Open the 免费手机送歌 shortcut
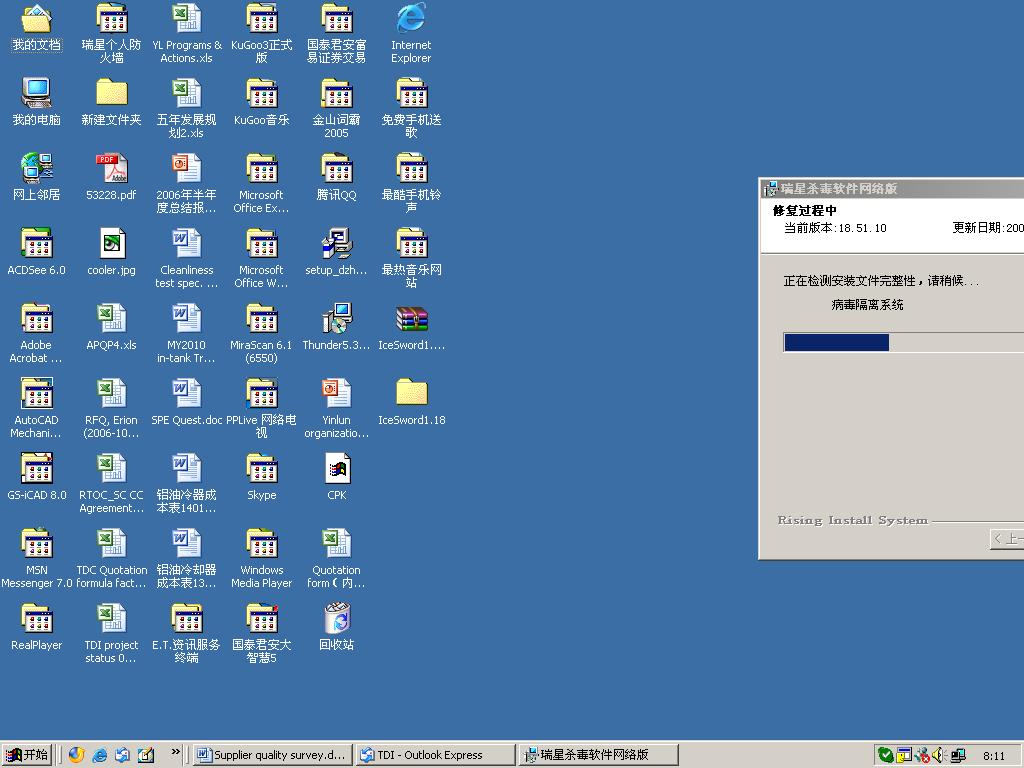1024x768 pixels. point(411,108)
